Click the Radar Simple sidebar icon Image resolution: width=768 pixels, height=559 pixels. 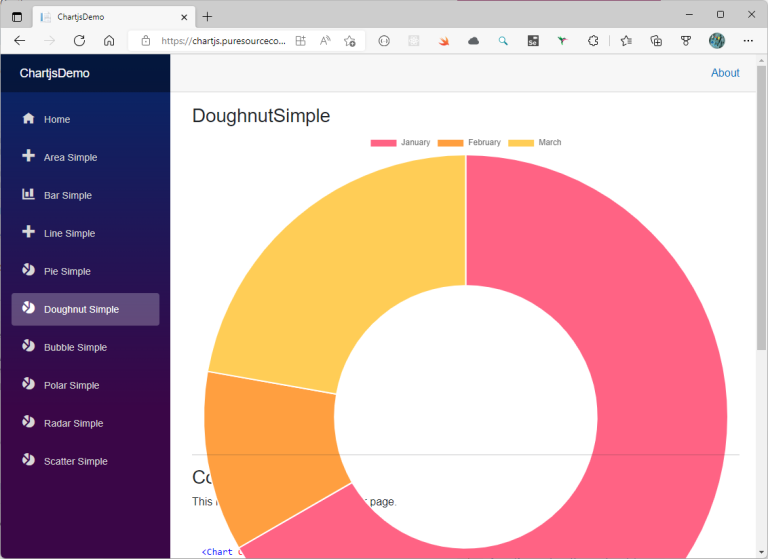click(29, 423)
